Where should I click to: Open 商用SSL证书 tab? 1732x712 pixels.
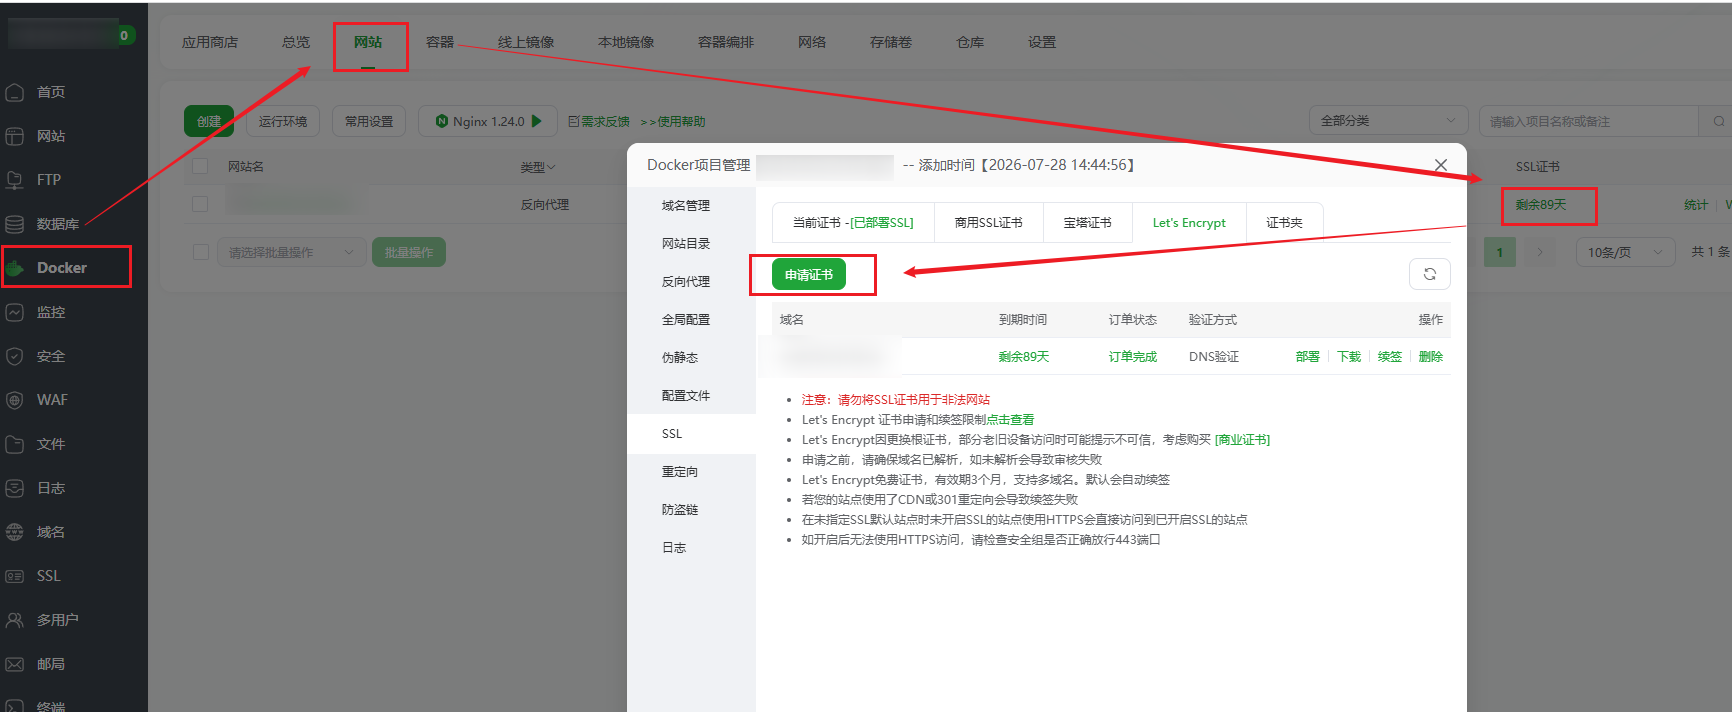(x=988, y=222)
